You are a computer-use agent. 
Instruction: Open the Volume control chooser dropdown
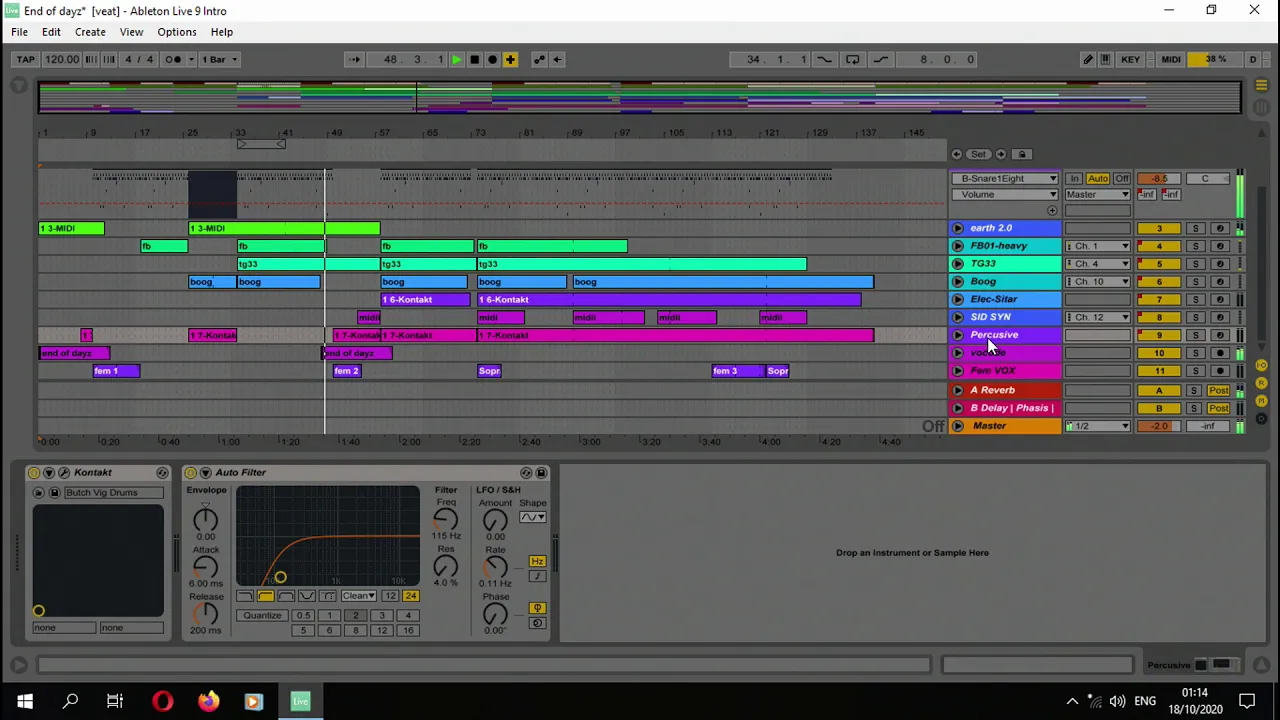click(1005, 194)
